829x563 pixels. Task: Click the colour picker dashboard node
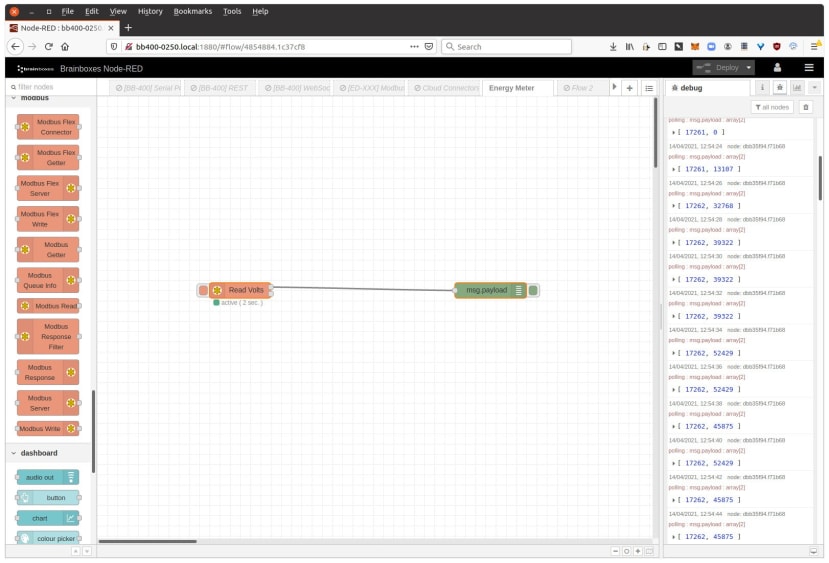point(48,538)
